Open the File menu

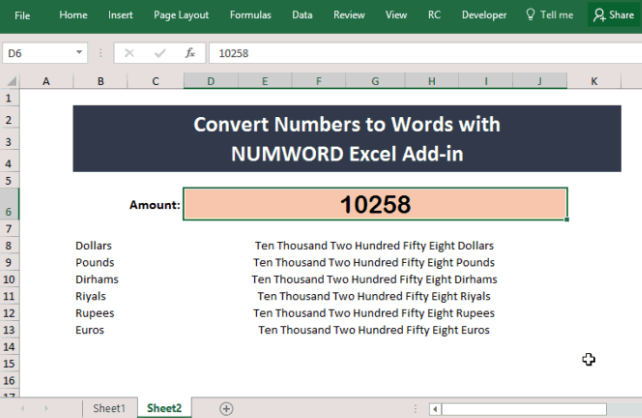point(22,16)
